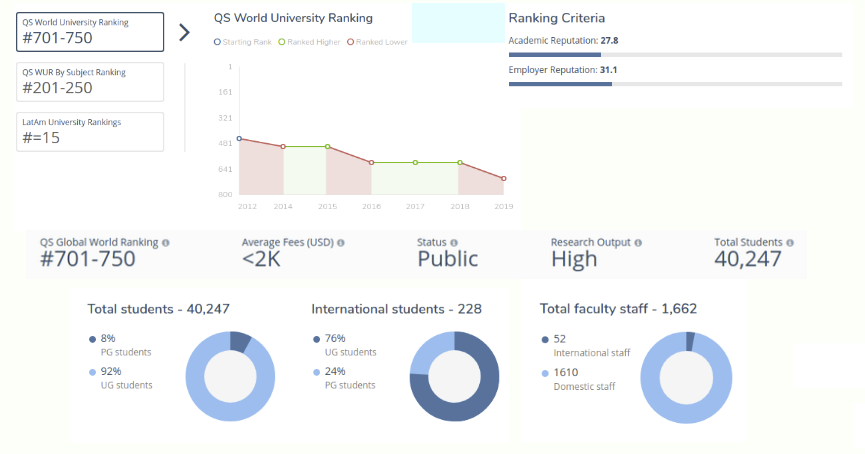This screenshot has height=454, width=865.
Task: Click the Employer Reputation progress bar
Action: (675, 84)
